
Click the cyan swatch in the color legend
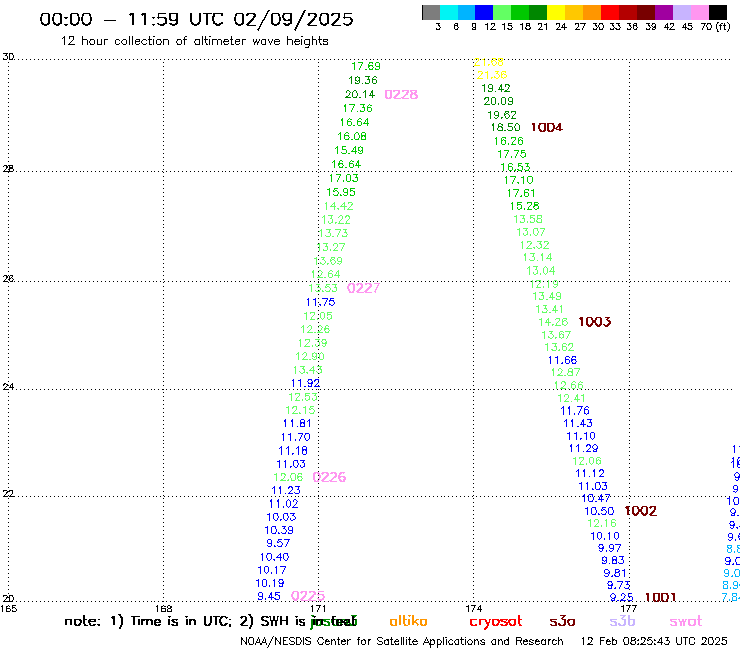pyautogui.click(x=448, y=12)
